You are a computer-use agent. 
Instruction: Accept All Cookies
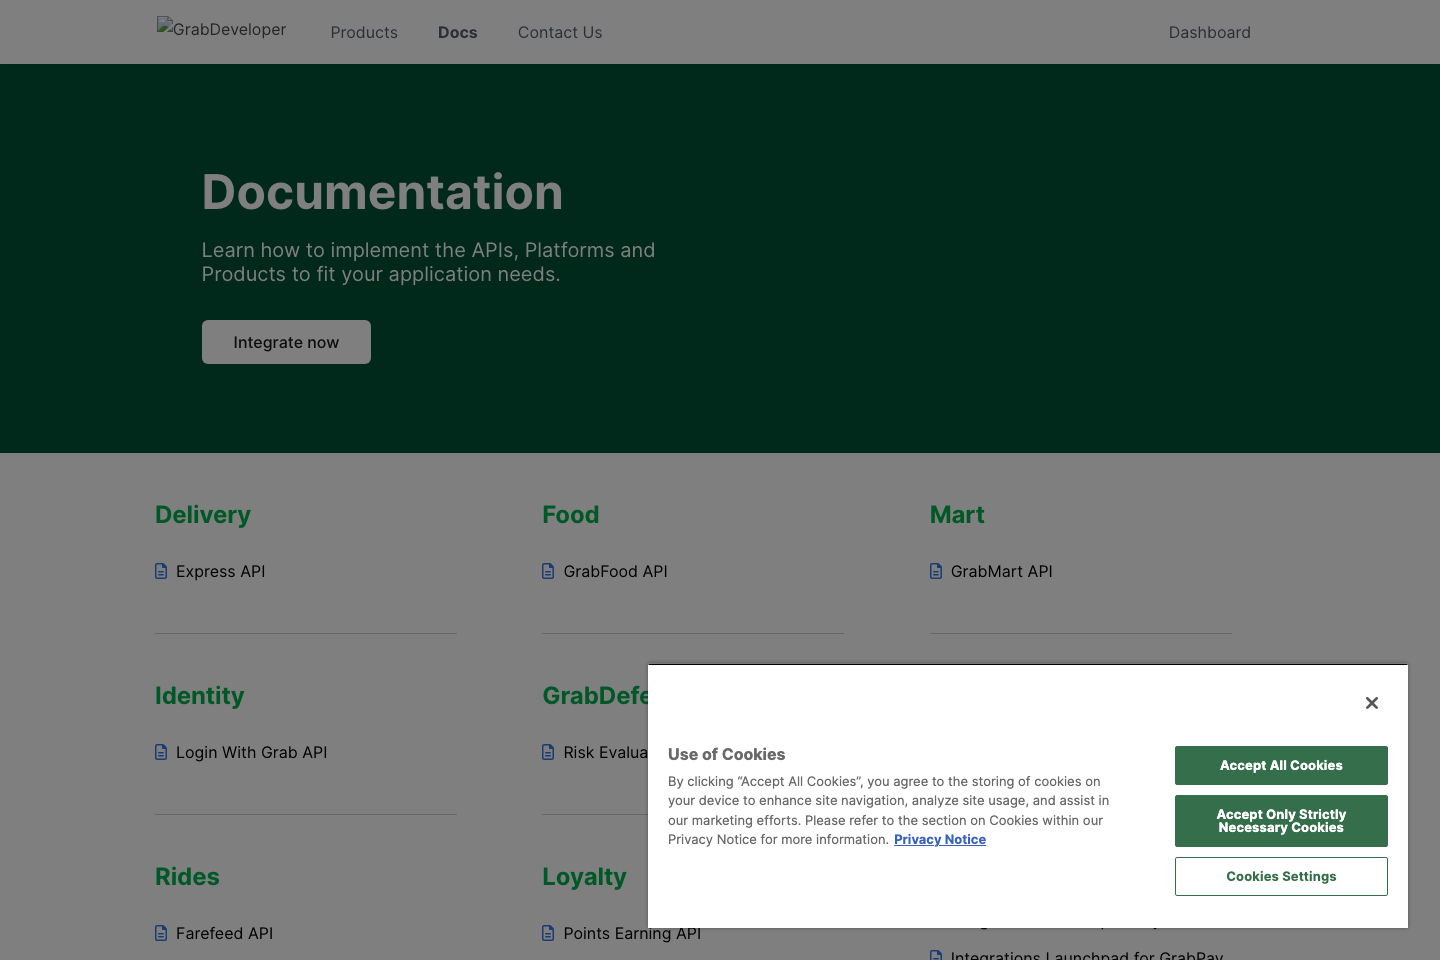coord(1281,765)
